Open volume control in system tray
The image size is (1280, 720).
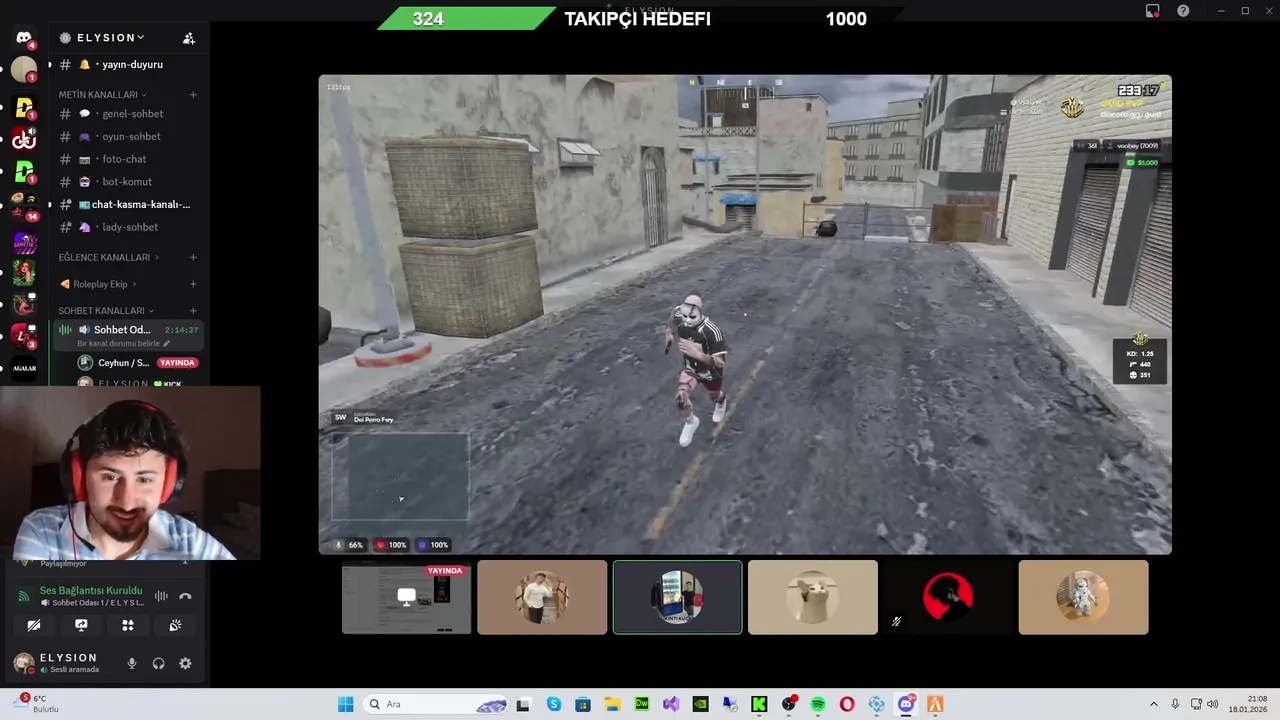pos(1212,704)
